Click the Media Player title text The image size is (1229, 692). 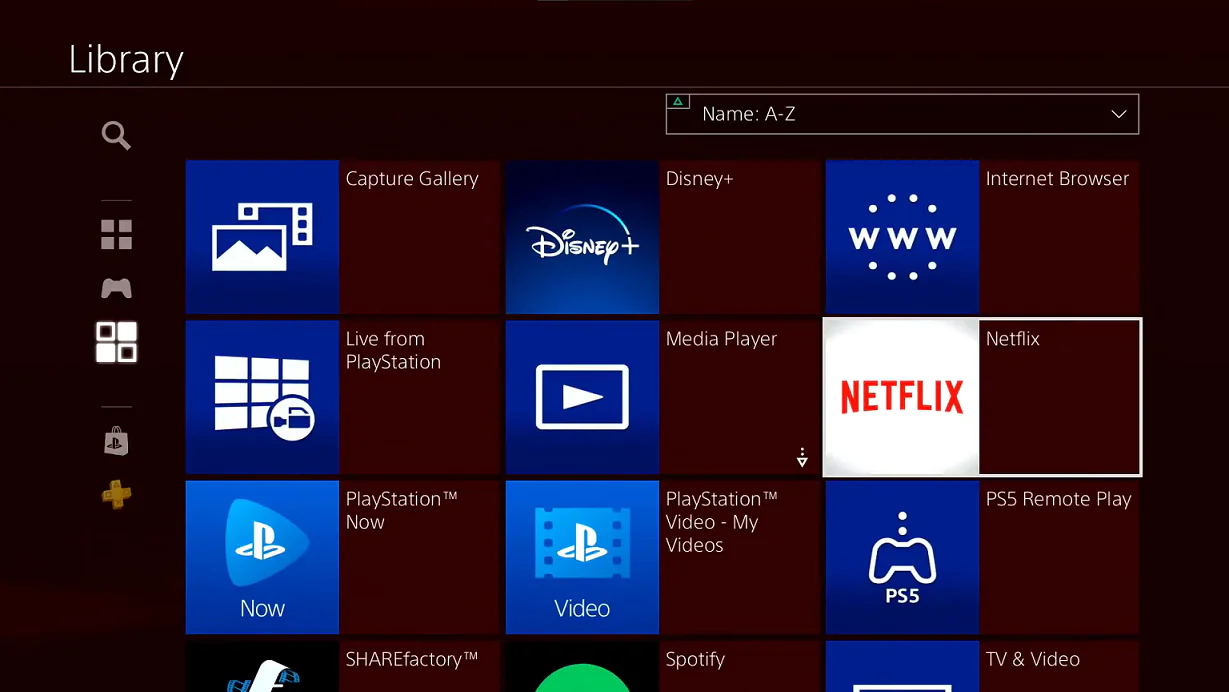(x=721, y=339)
